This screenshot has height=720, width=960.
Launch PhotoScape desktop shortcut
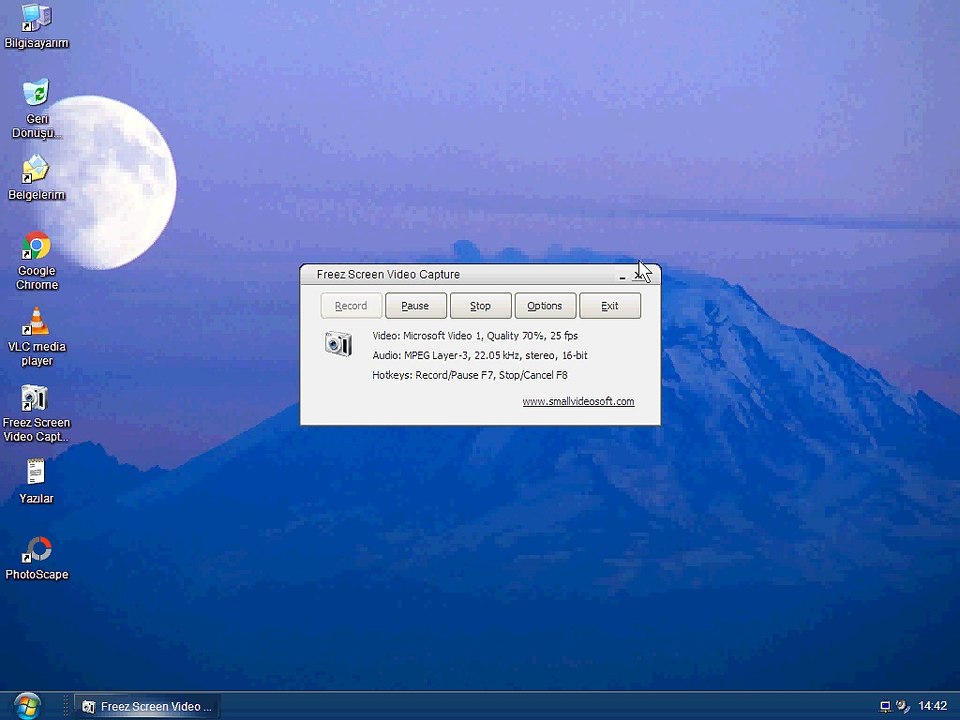36,557
